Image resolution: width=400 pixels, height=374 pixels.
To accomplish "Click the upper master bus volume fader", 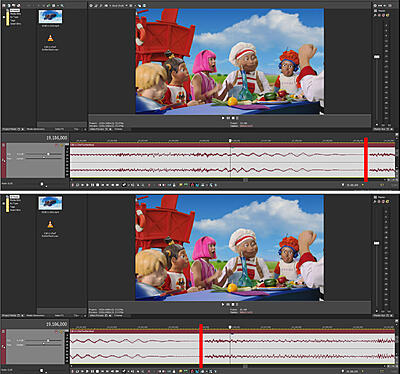I will click(377, 57).
